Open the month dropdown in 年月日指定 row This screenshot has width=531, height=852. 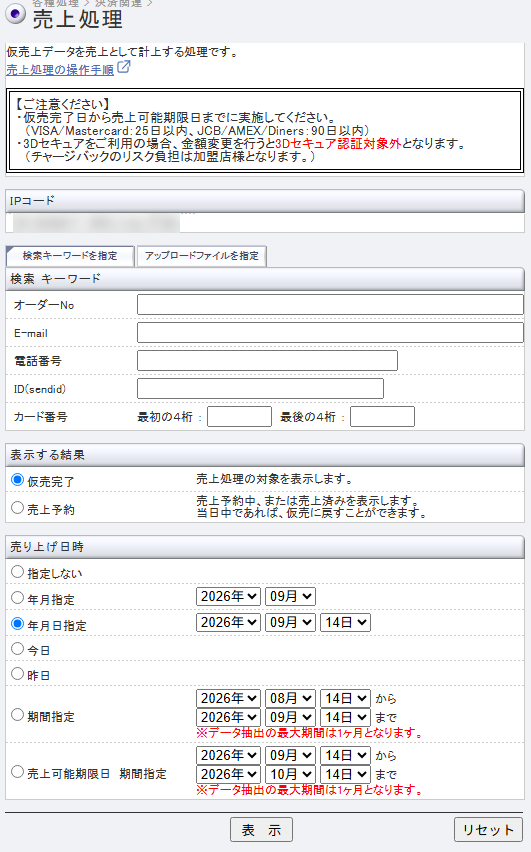[290, 623]
